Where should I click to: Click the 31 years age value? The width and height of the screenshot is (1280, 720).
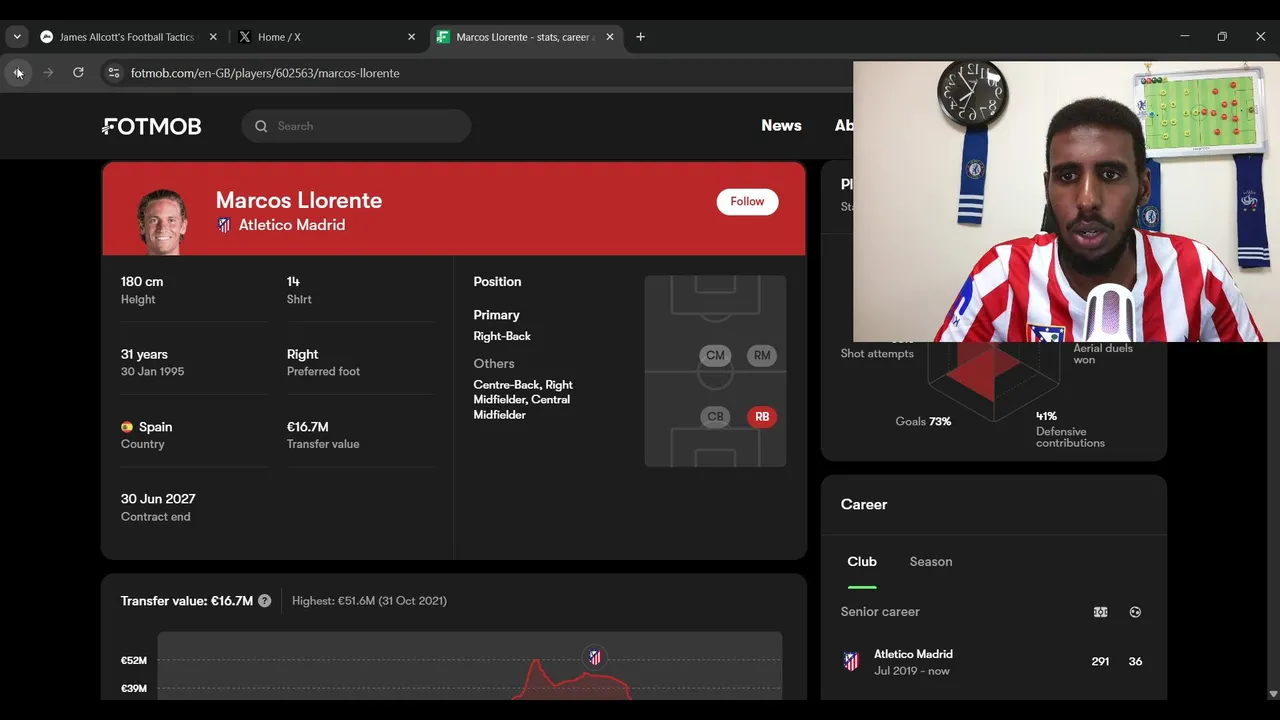pyautogui.click(x=144, y=354)
